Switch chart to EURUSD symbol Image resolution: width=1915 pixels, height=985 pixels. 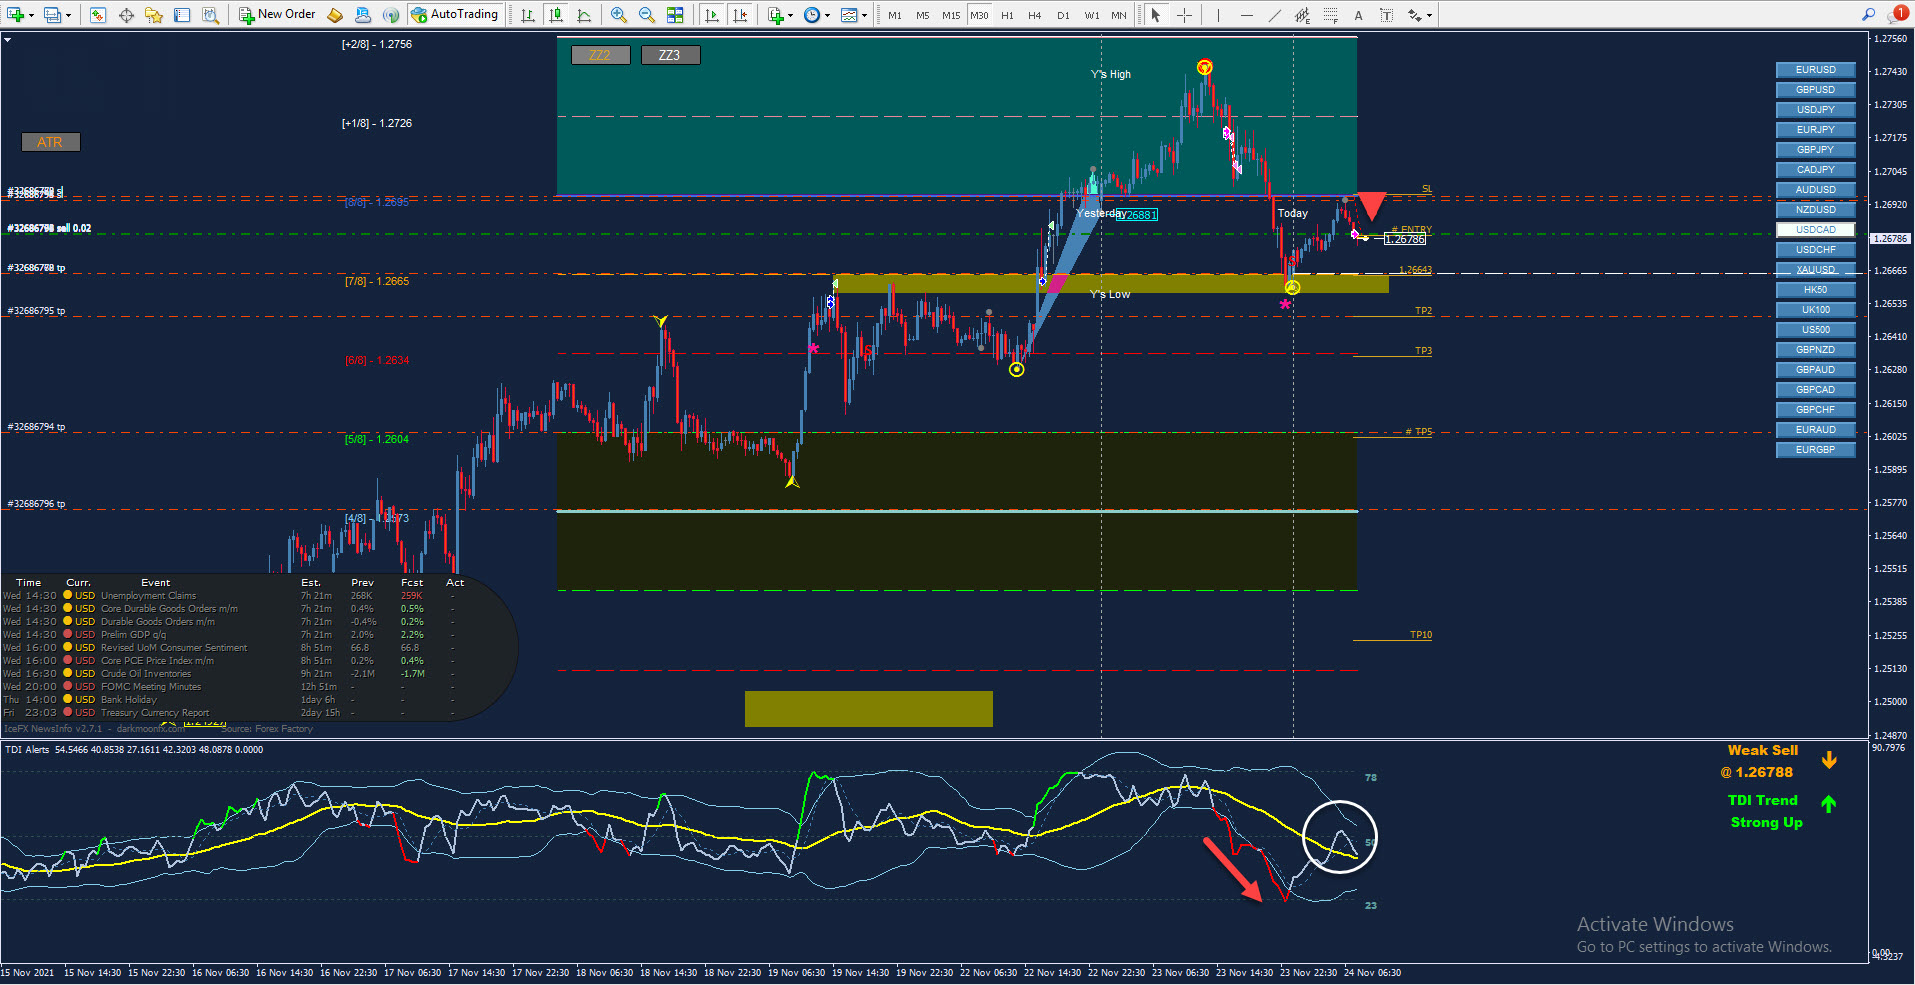click(x=1815, y=70)
